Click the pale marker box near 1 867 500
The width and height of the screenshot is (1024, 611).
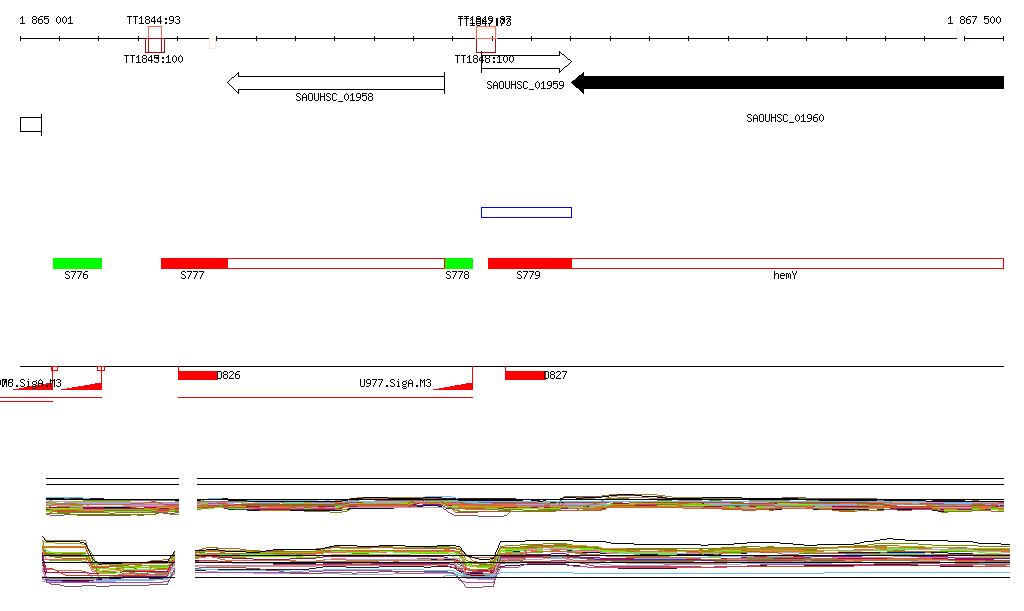tap(961, 35)
